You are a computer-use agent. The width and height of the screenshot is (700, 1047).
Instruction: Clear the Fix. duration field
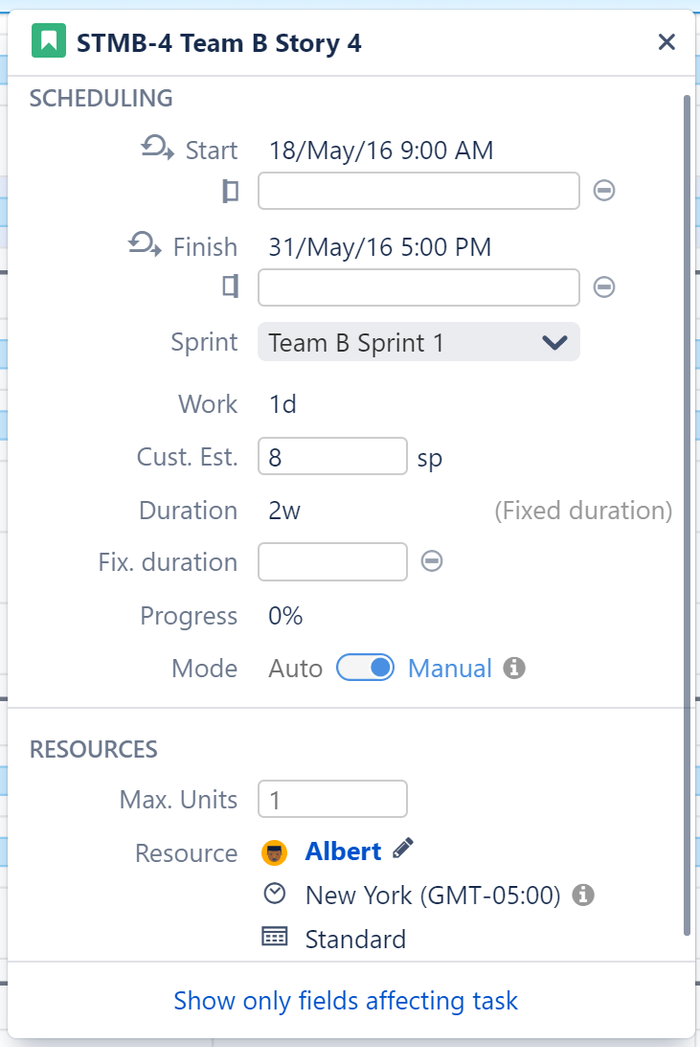[431, 561]
